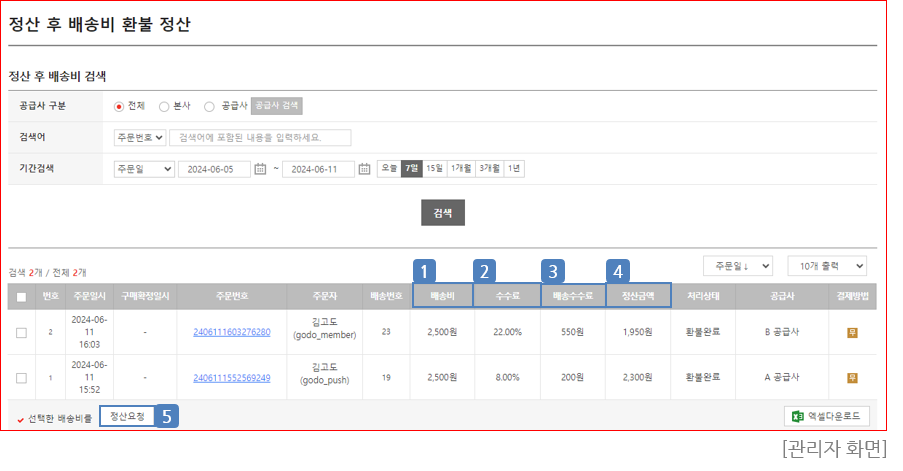Click the Excel icon on 엑셀다운로드
This screenshot has width=903, height=471.
798,416
